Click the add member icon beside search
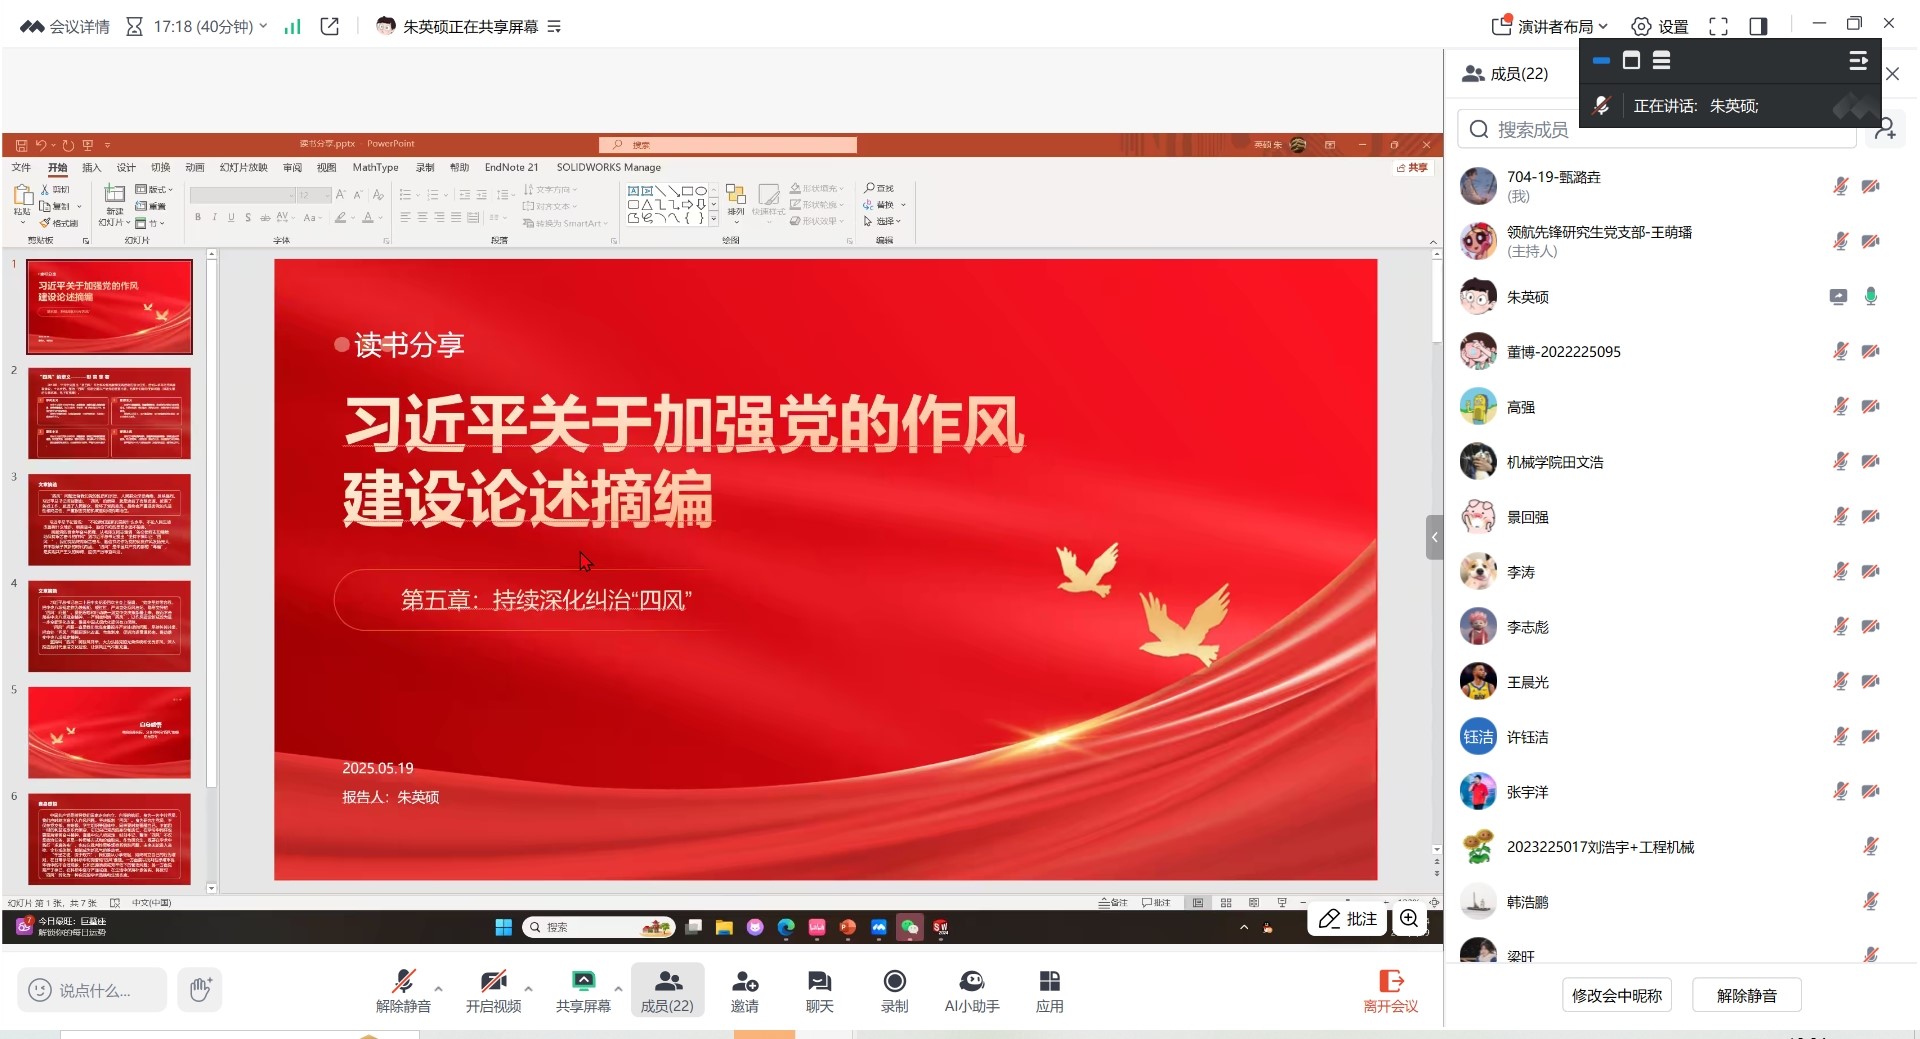 pyautogui.click(x=1885, y=129)
